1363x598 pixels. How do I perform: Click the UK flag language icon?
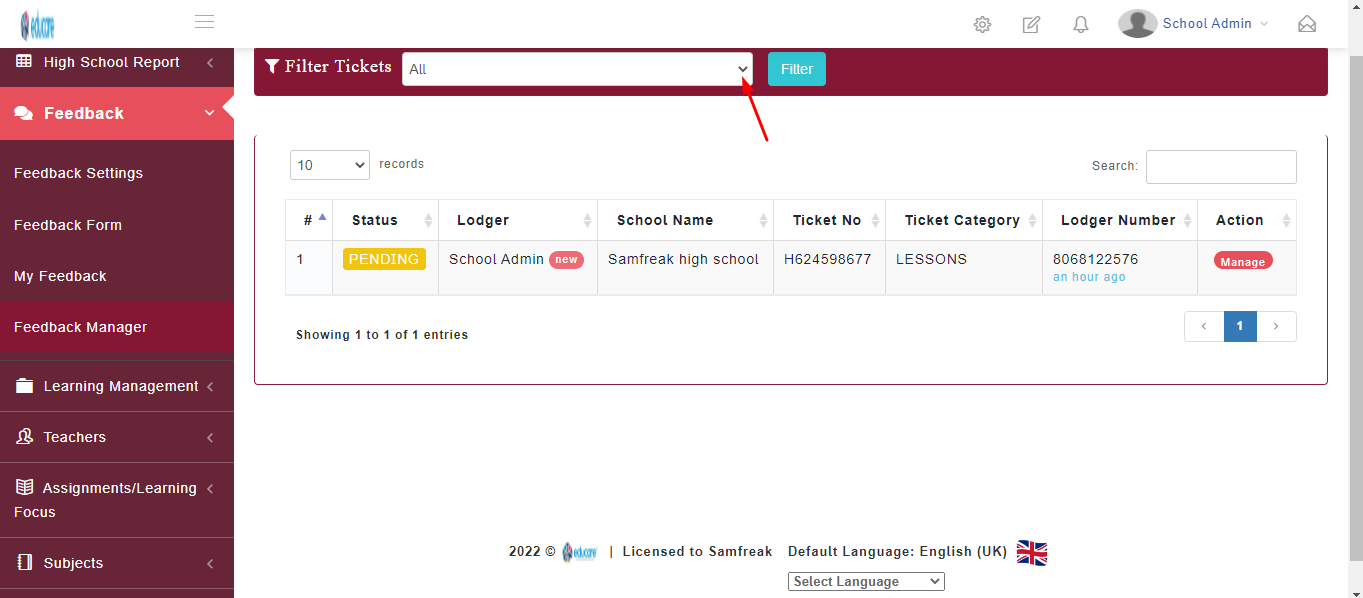[x=1032, y=553]
